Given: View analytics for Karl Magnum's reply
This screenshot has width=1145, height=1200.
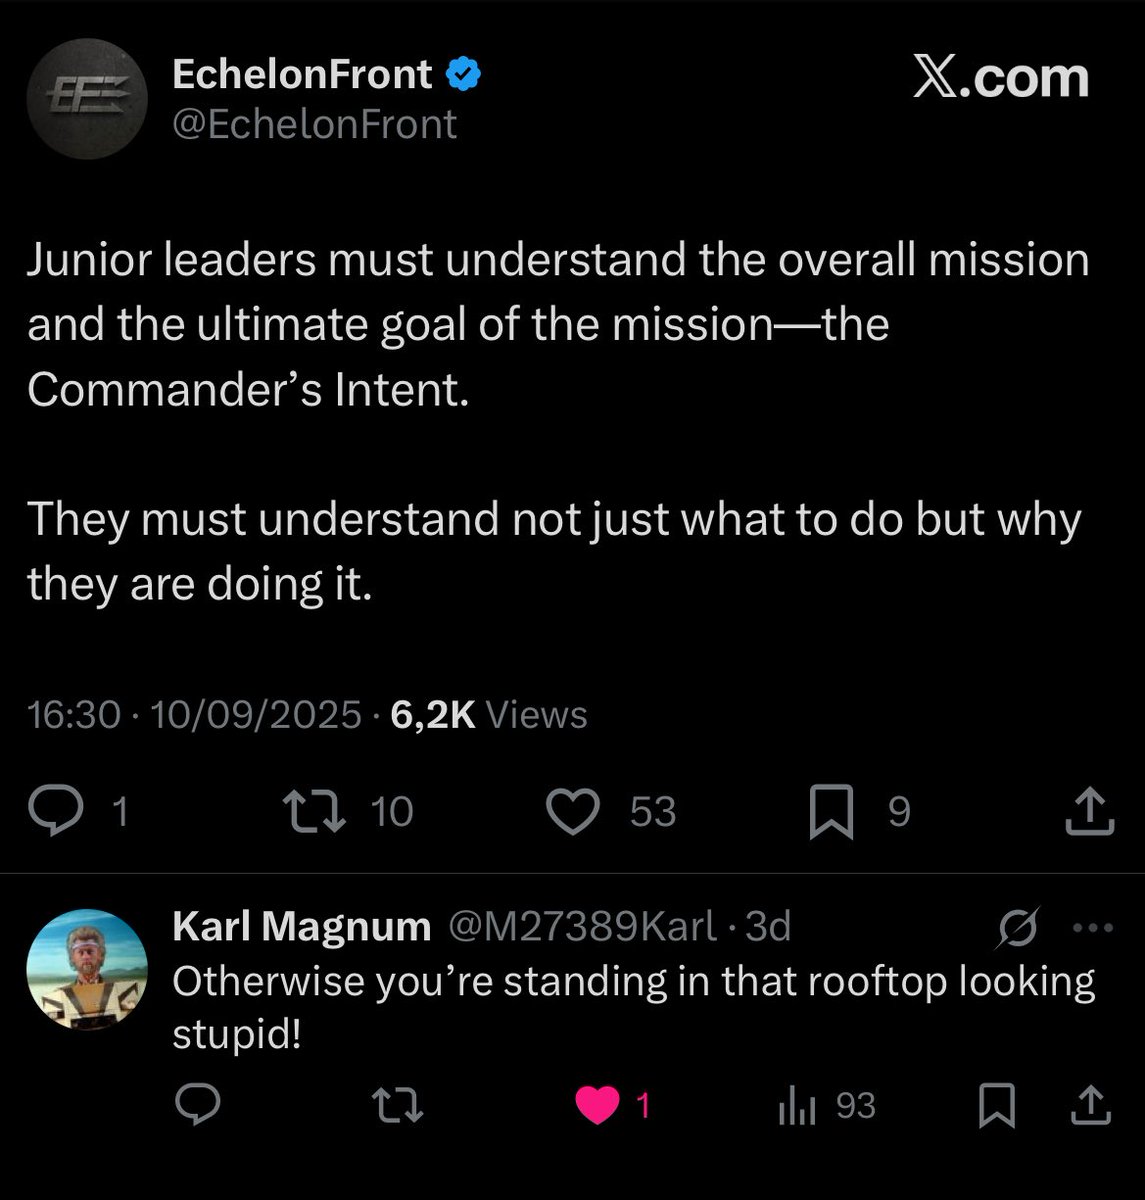Looking at the screenshot, I should pos(798,1106).
